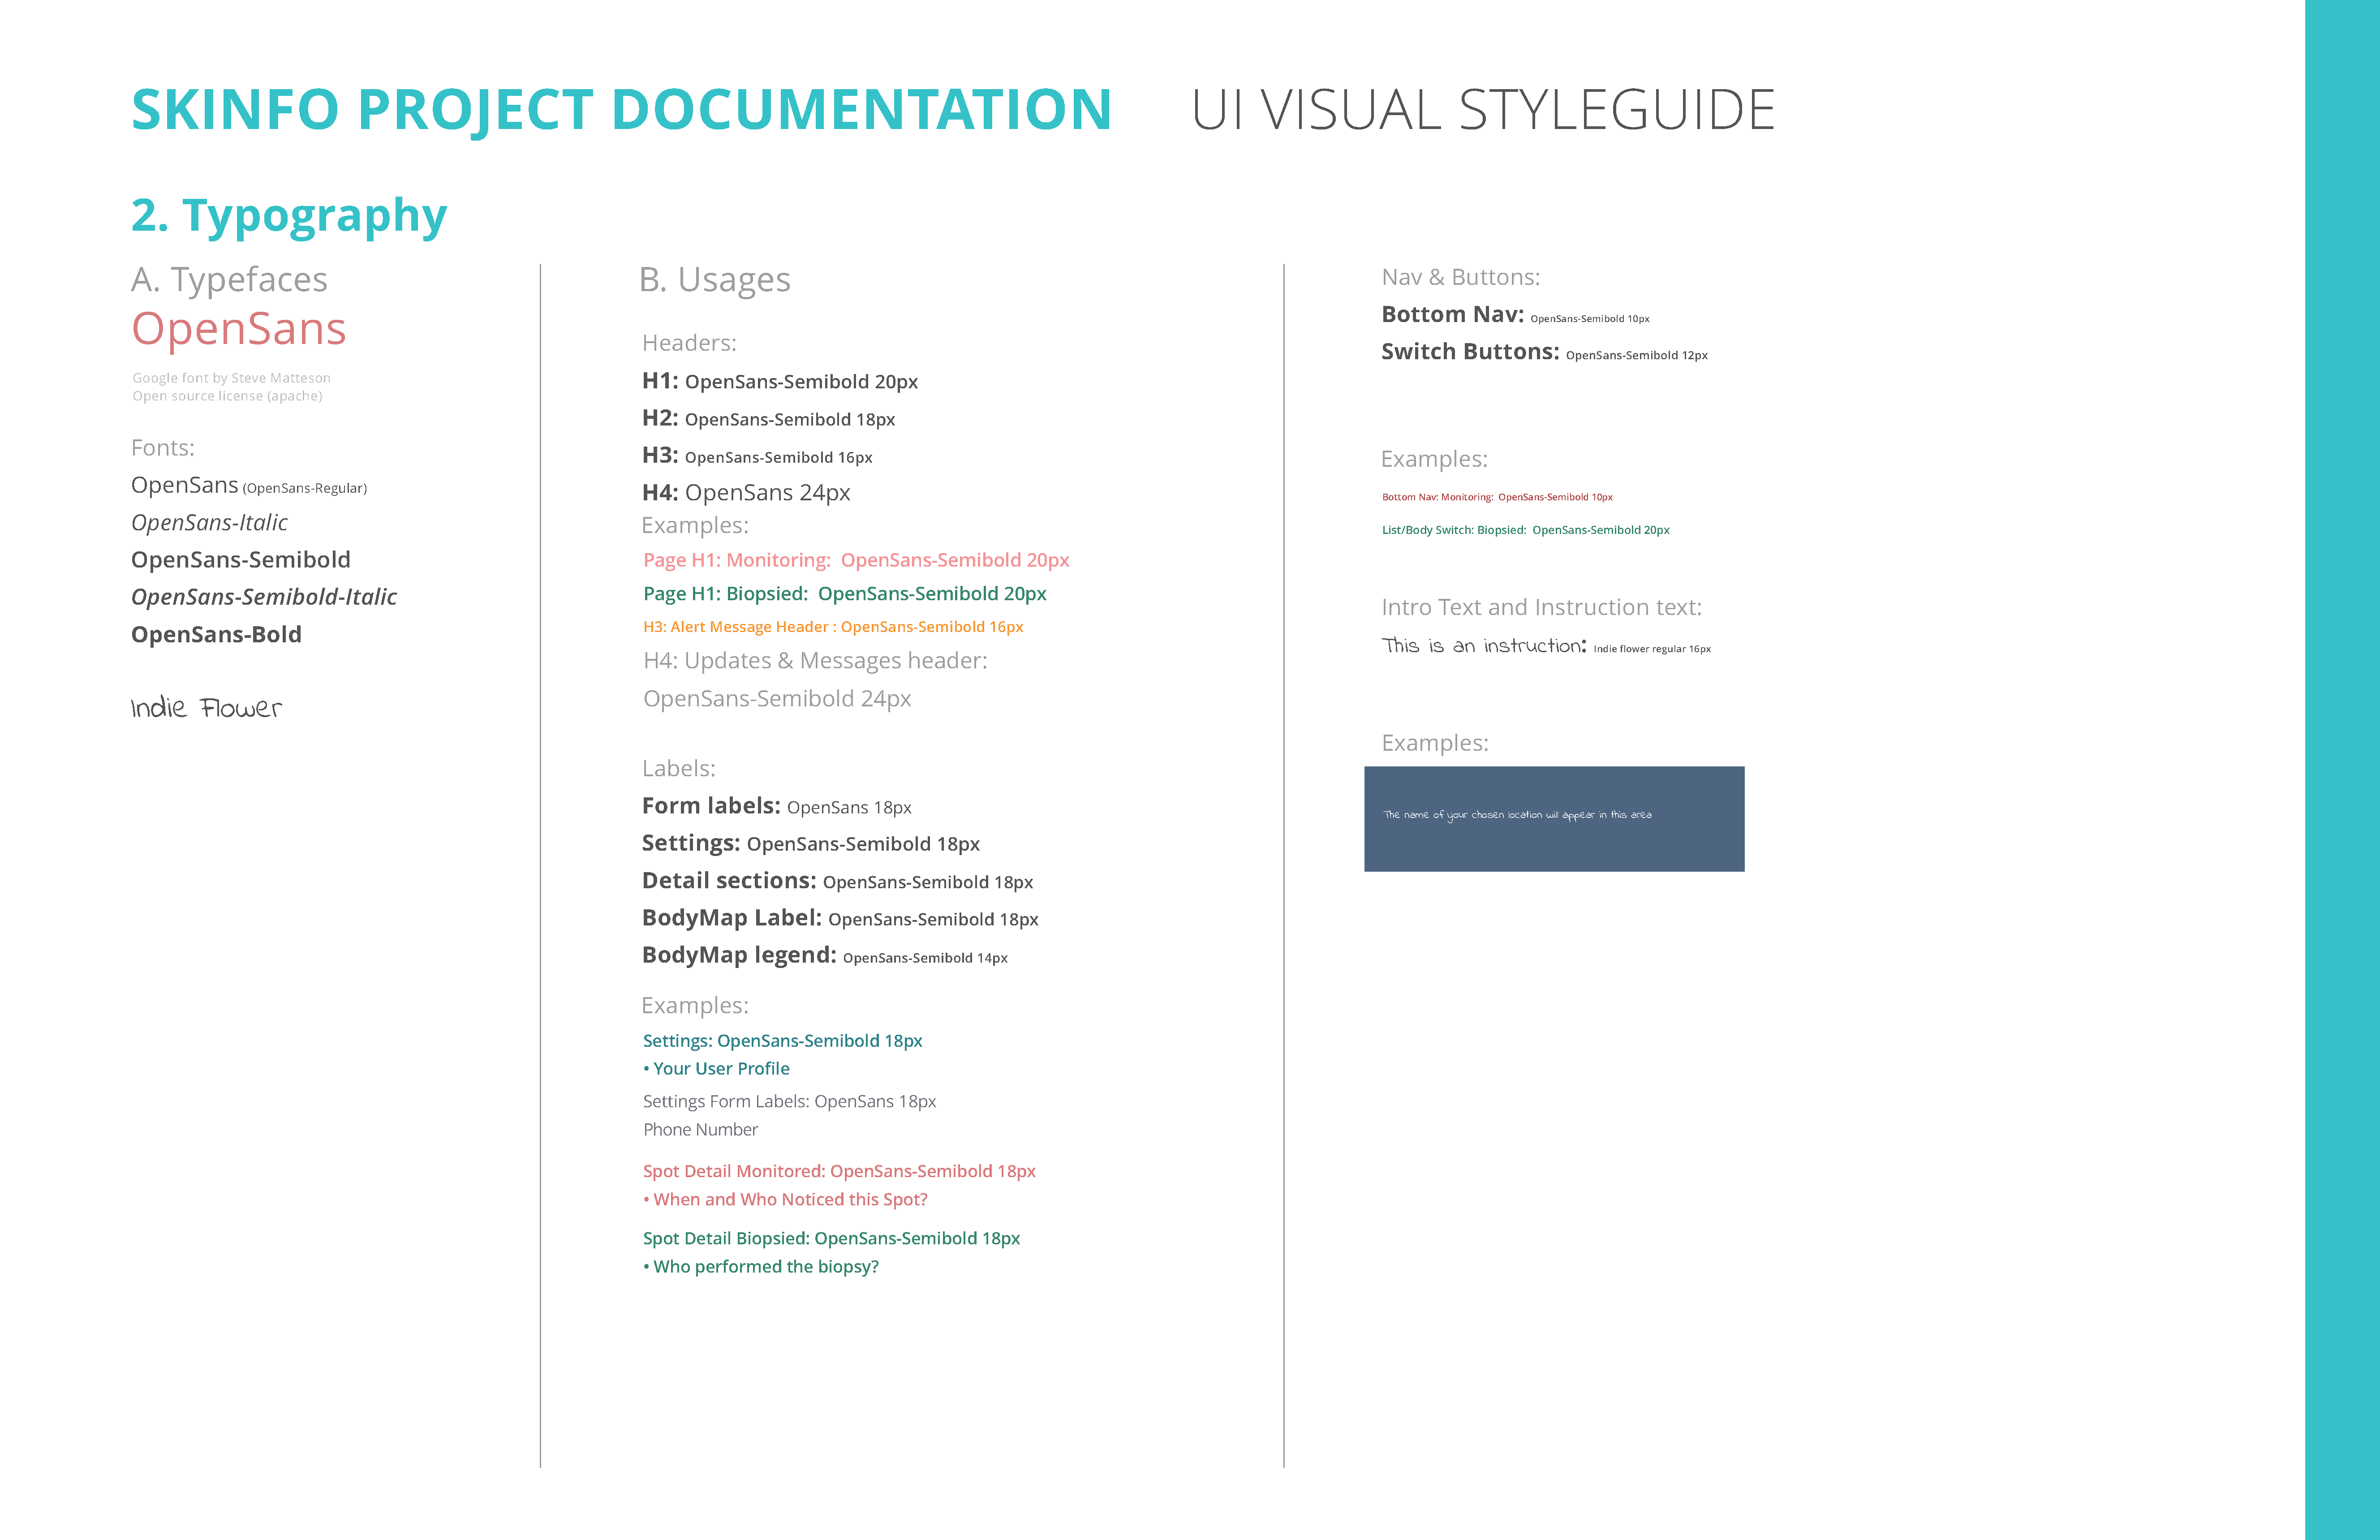Click 'Spot Detail Monitored' red example
Image resolution: width=2380 pixels, height=1540 pixels.
pyautogui.click(x=839, y=1171)
